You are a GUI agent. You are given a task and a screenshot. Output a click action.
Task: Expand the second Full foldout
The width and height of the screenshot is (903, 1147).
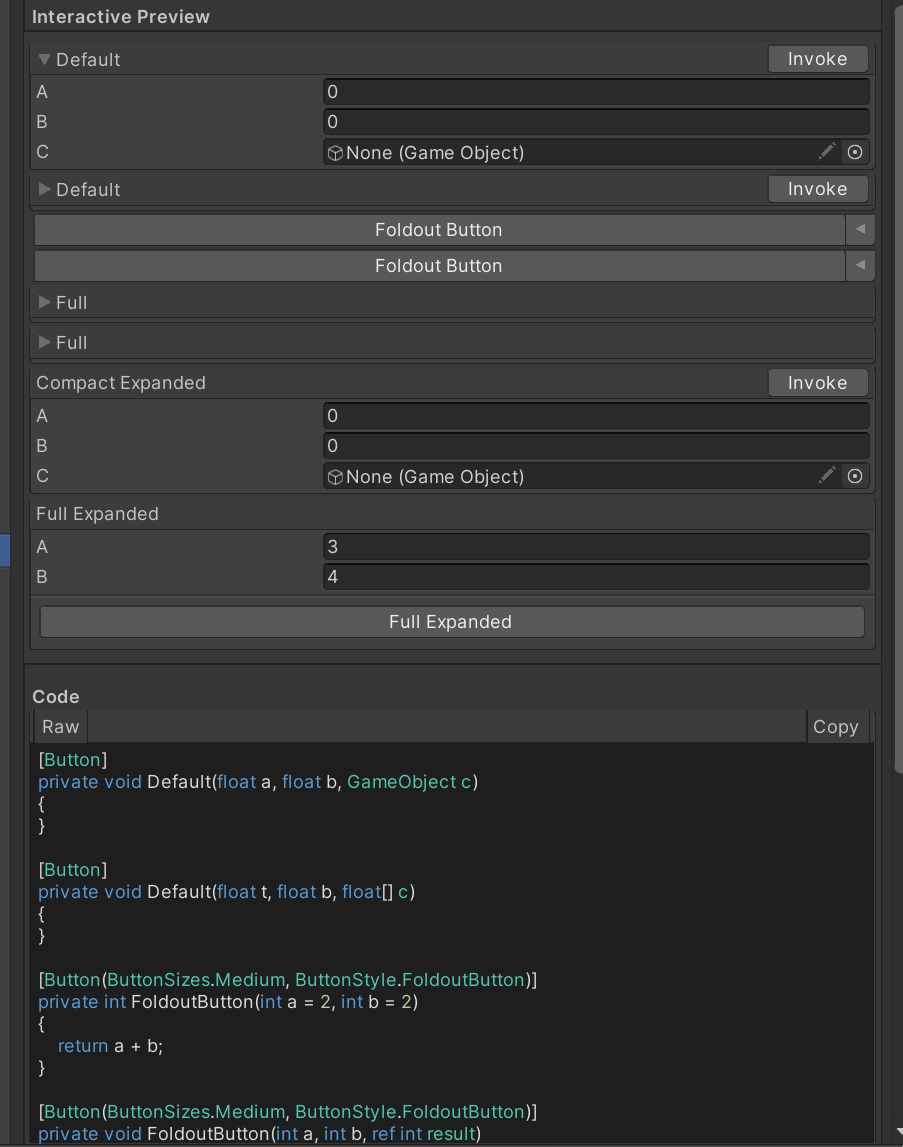coord(43,342)
